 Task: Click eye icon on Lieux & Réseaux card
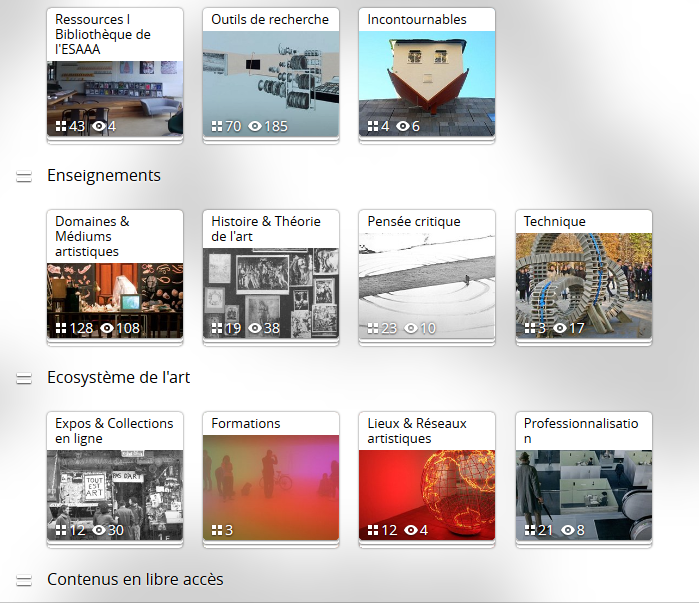click(x=411, y=531)
